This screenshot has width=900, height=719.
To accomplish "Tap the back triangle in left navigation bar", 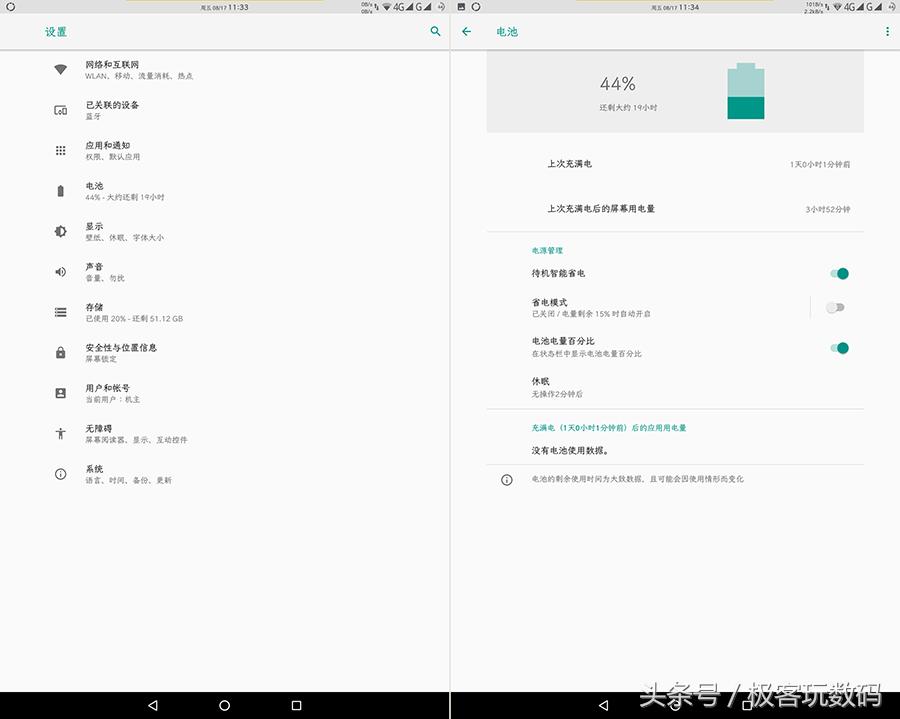I will (x=152, y=705).
